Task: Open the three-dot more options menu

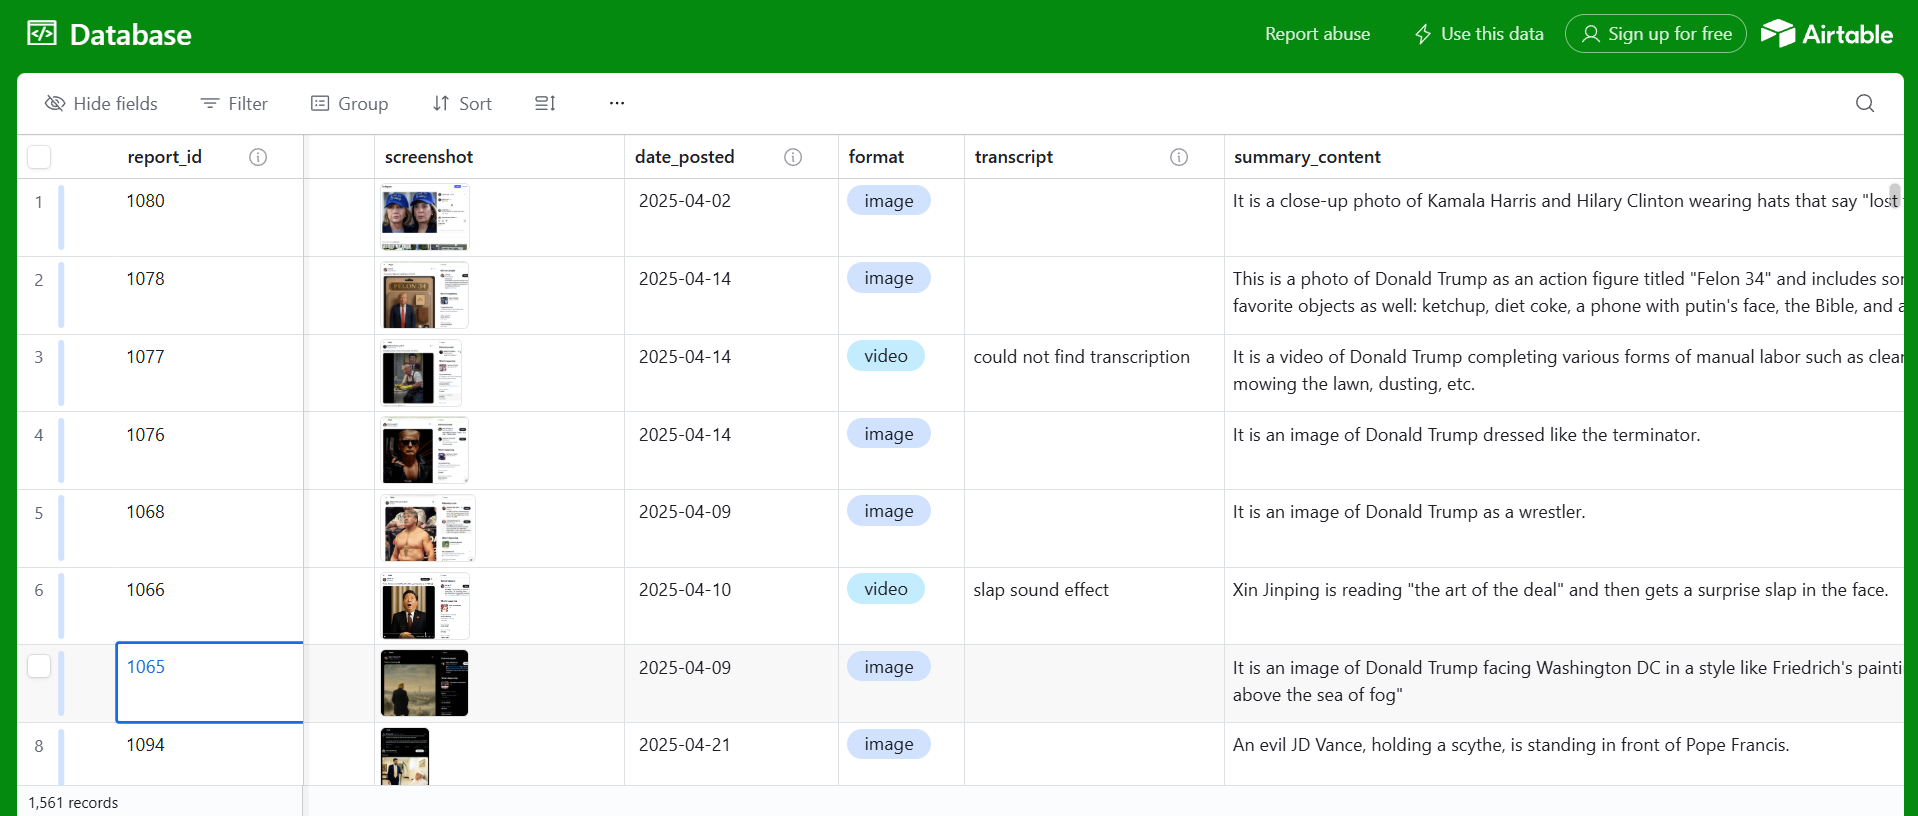Action: [x=617, y=104]
